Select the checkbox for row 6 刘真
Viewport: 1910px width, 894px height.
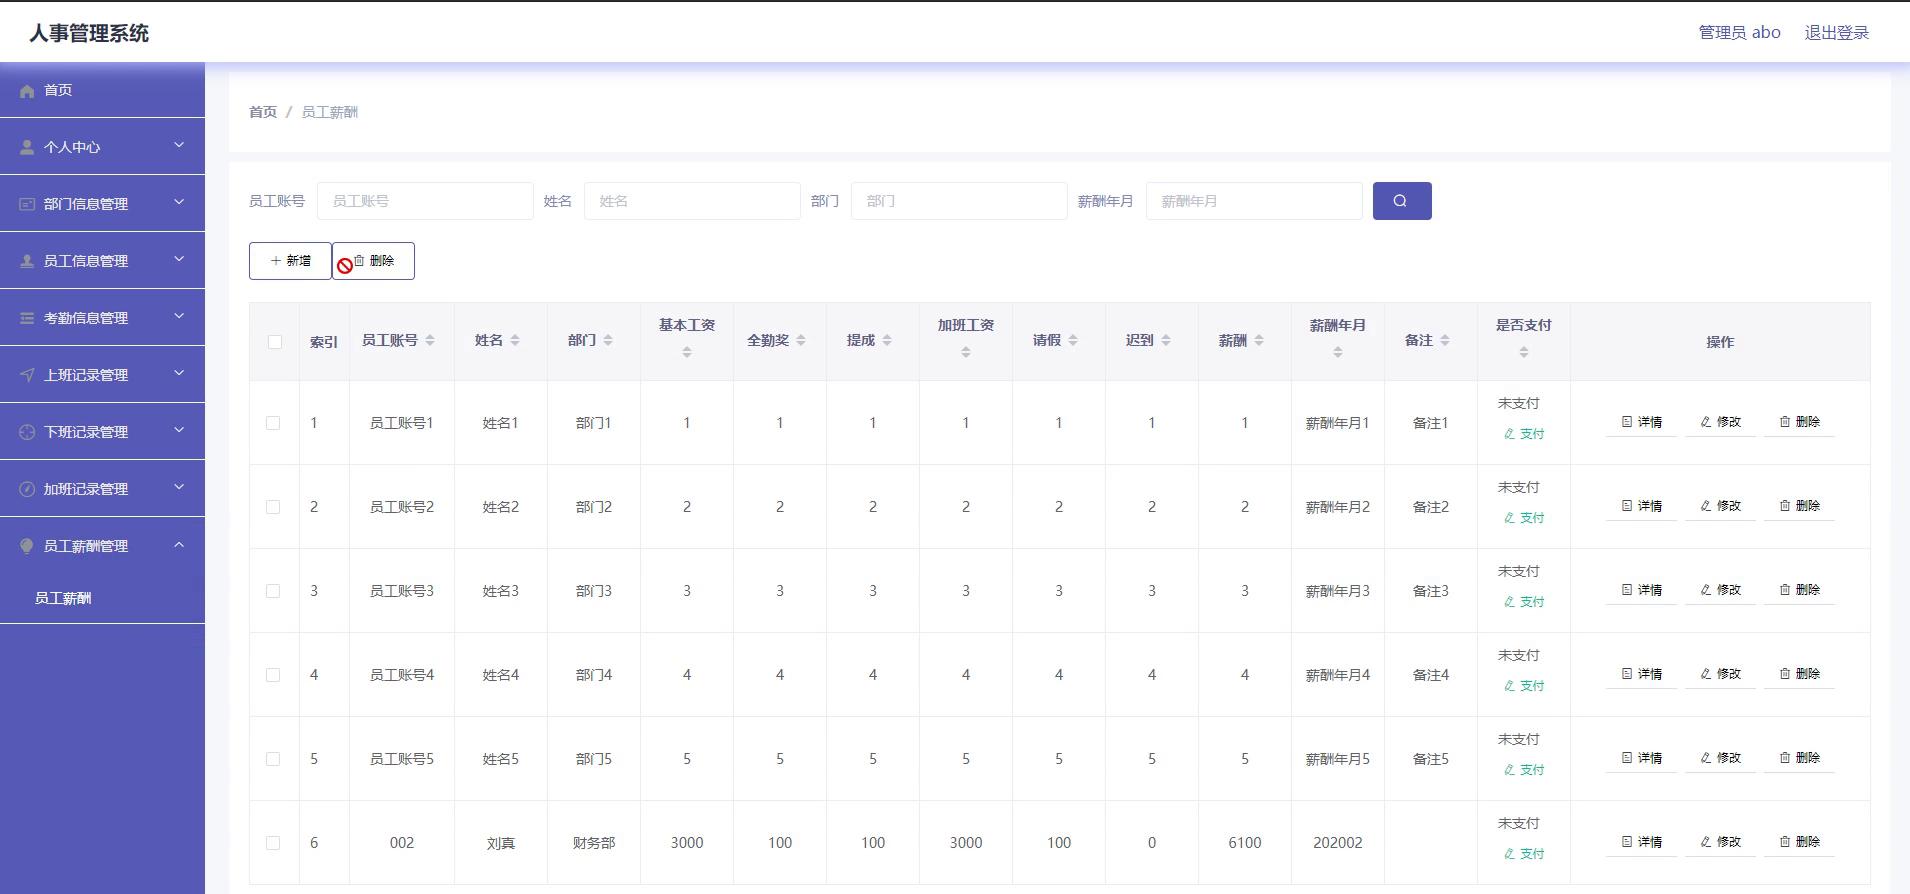(273, 843)
